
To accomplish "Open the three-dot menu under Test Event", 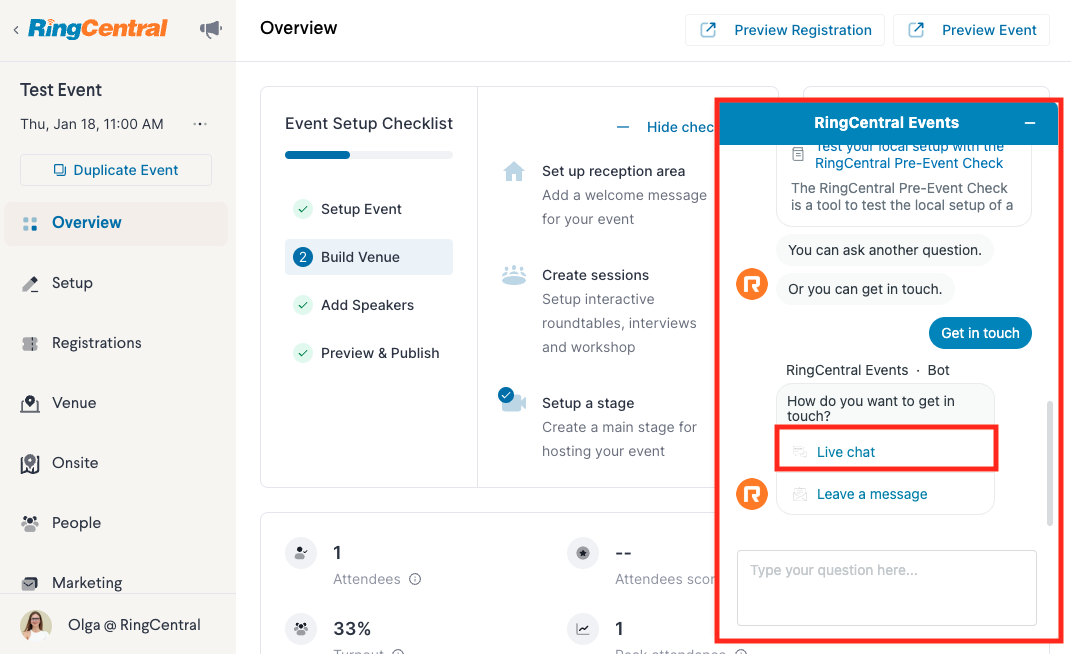I will (199, 124).
